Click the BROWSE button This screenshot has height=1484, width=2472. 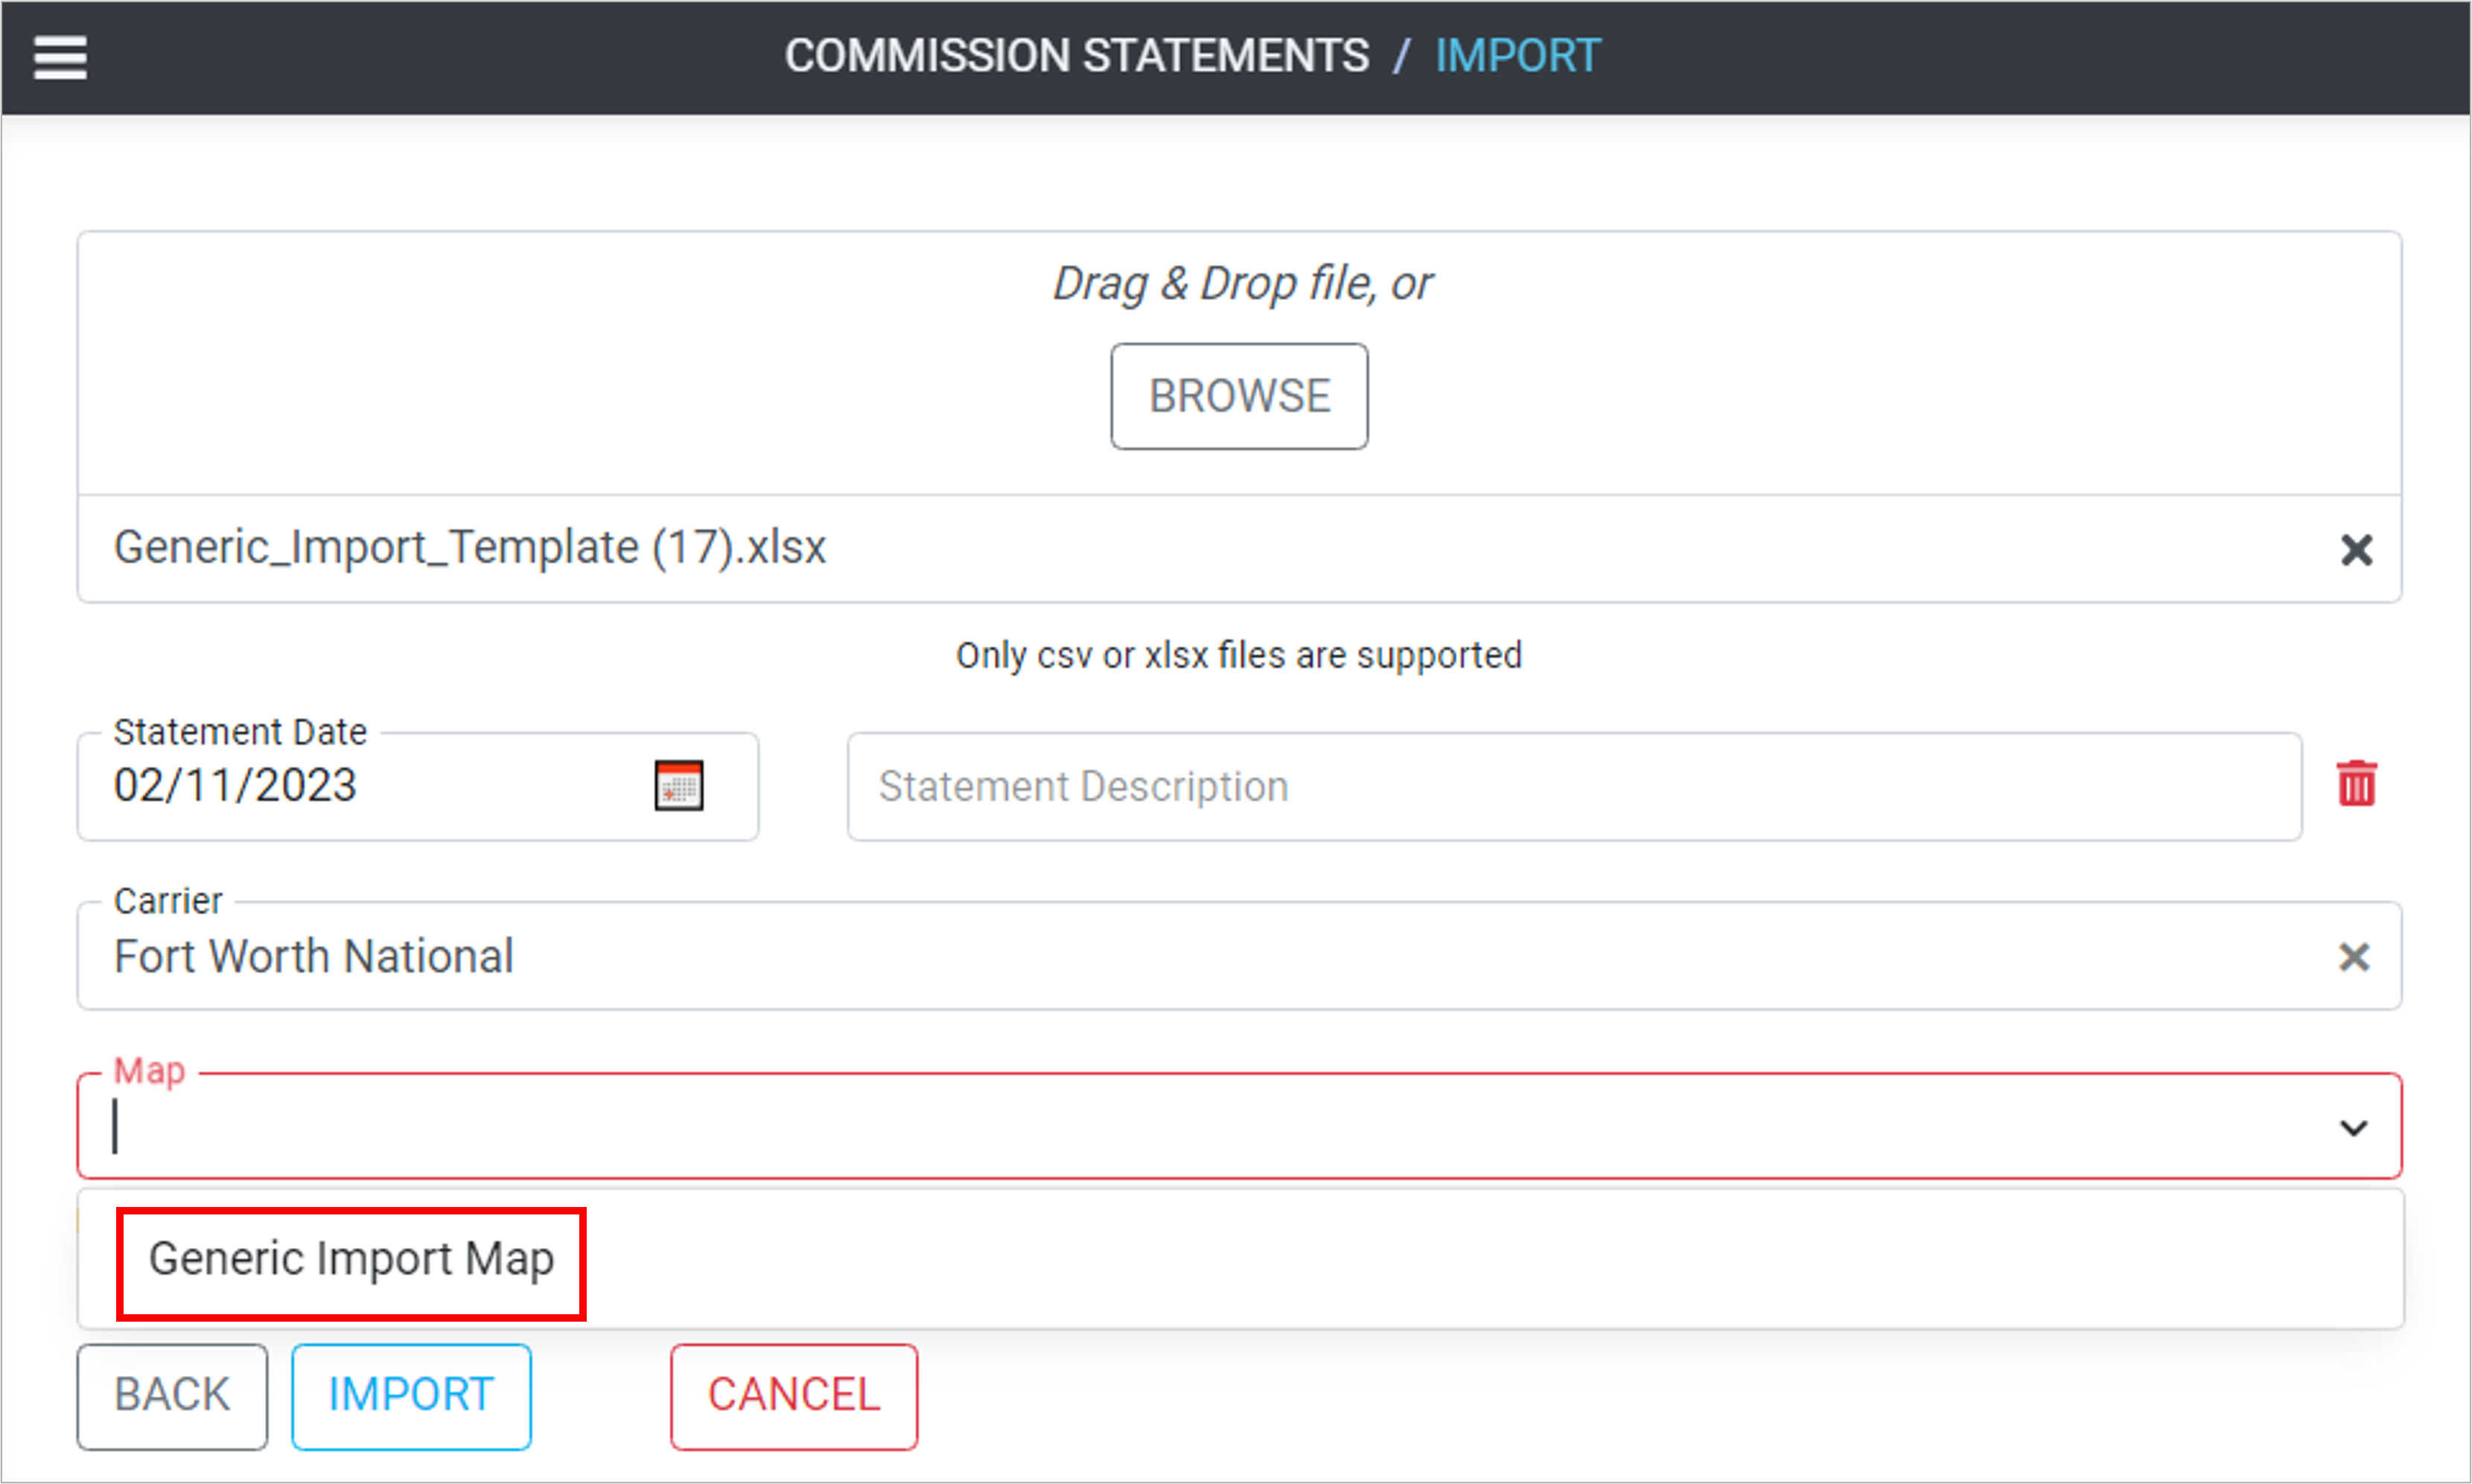(x=1238, y=396)
